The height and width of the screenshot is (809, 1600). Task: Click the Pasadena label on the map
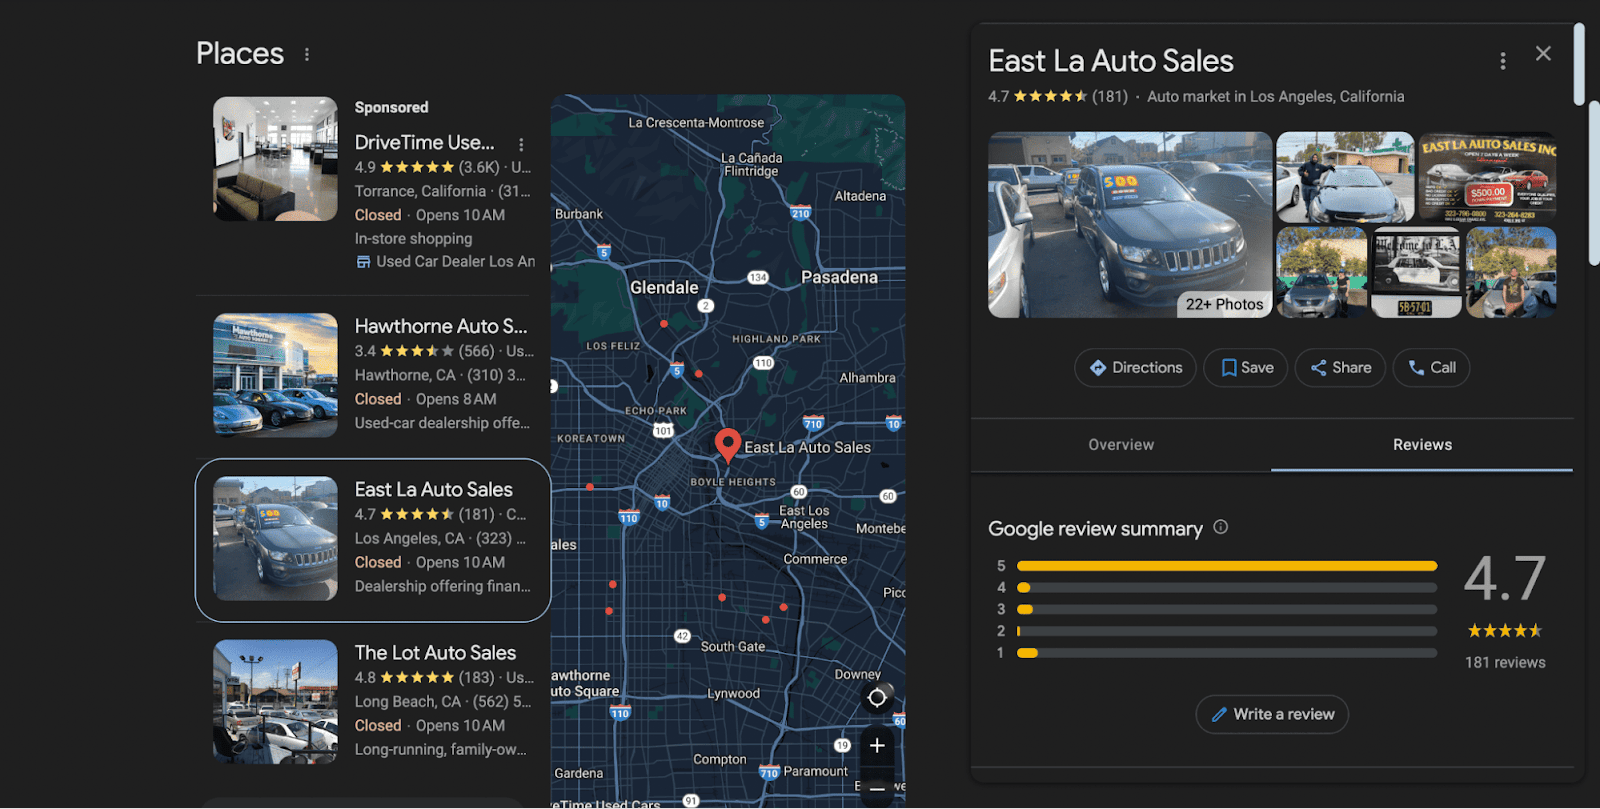[x=839, y=277]
